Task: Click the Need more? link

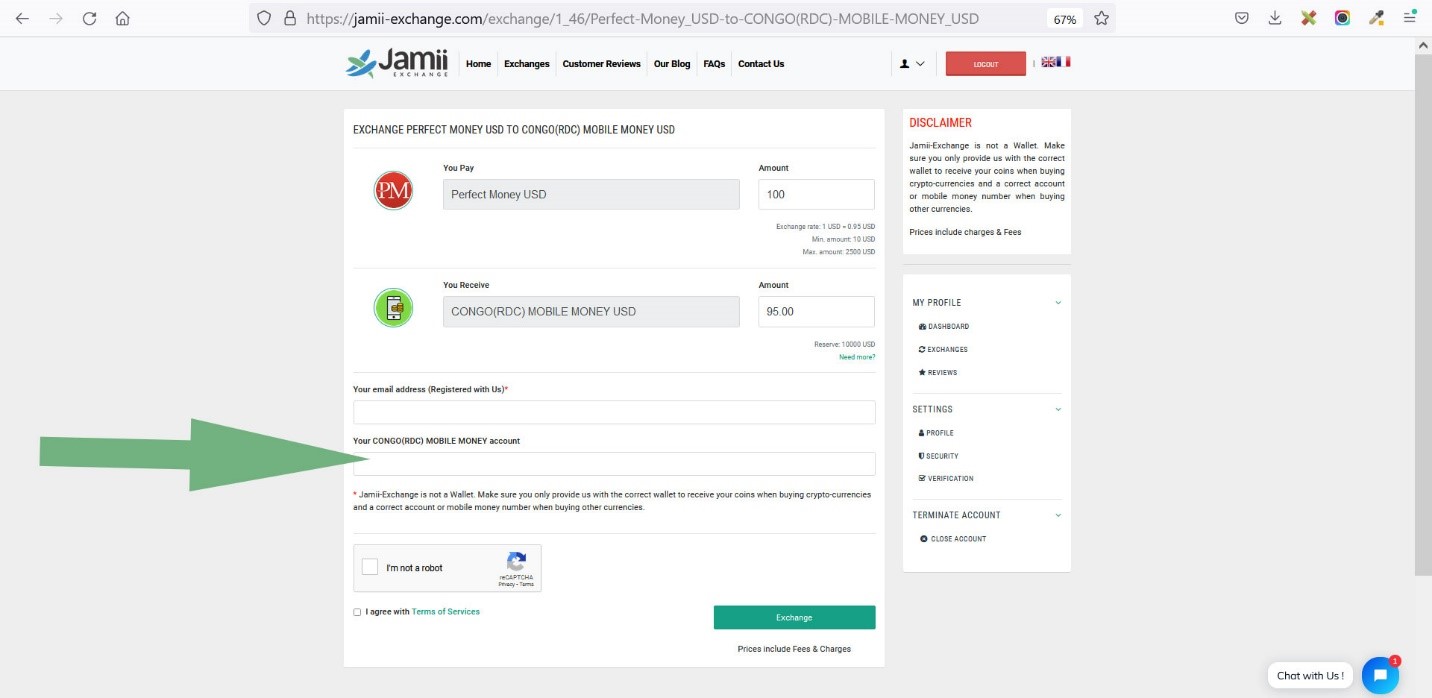Action: tap(857, 357)
